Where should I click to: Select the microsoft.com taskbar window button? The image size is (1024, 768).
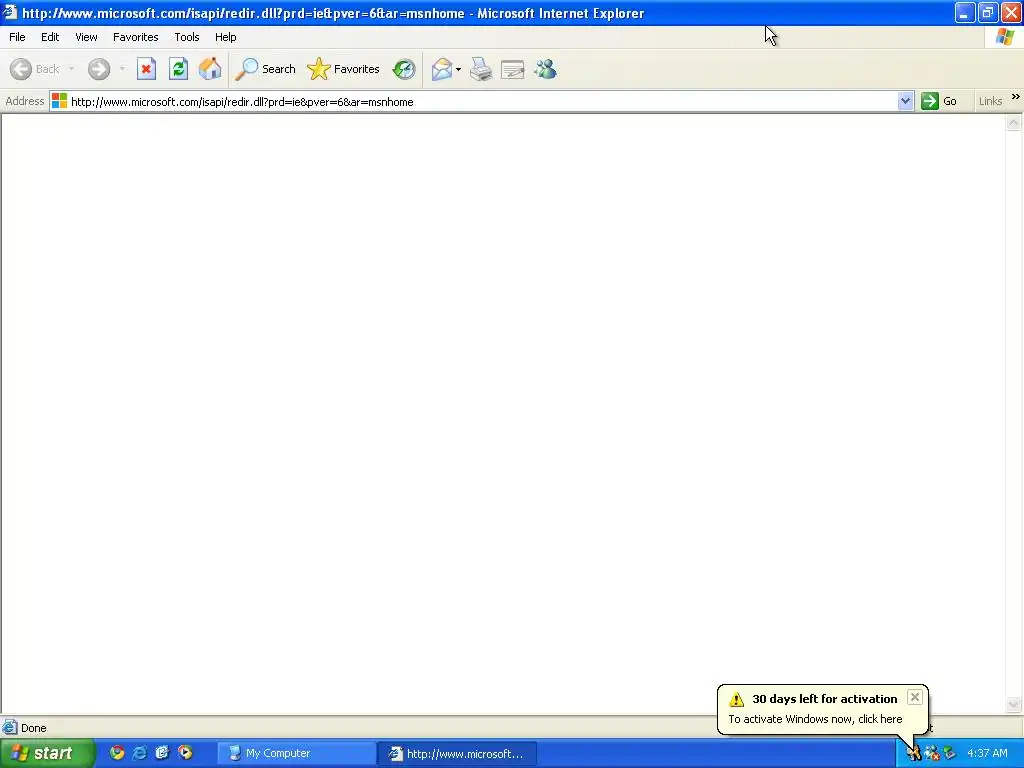click(458, 754)
